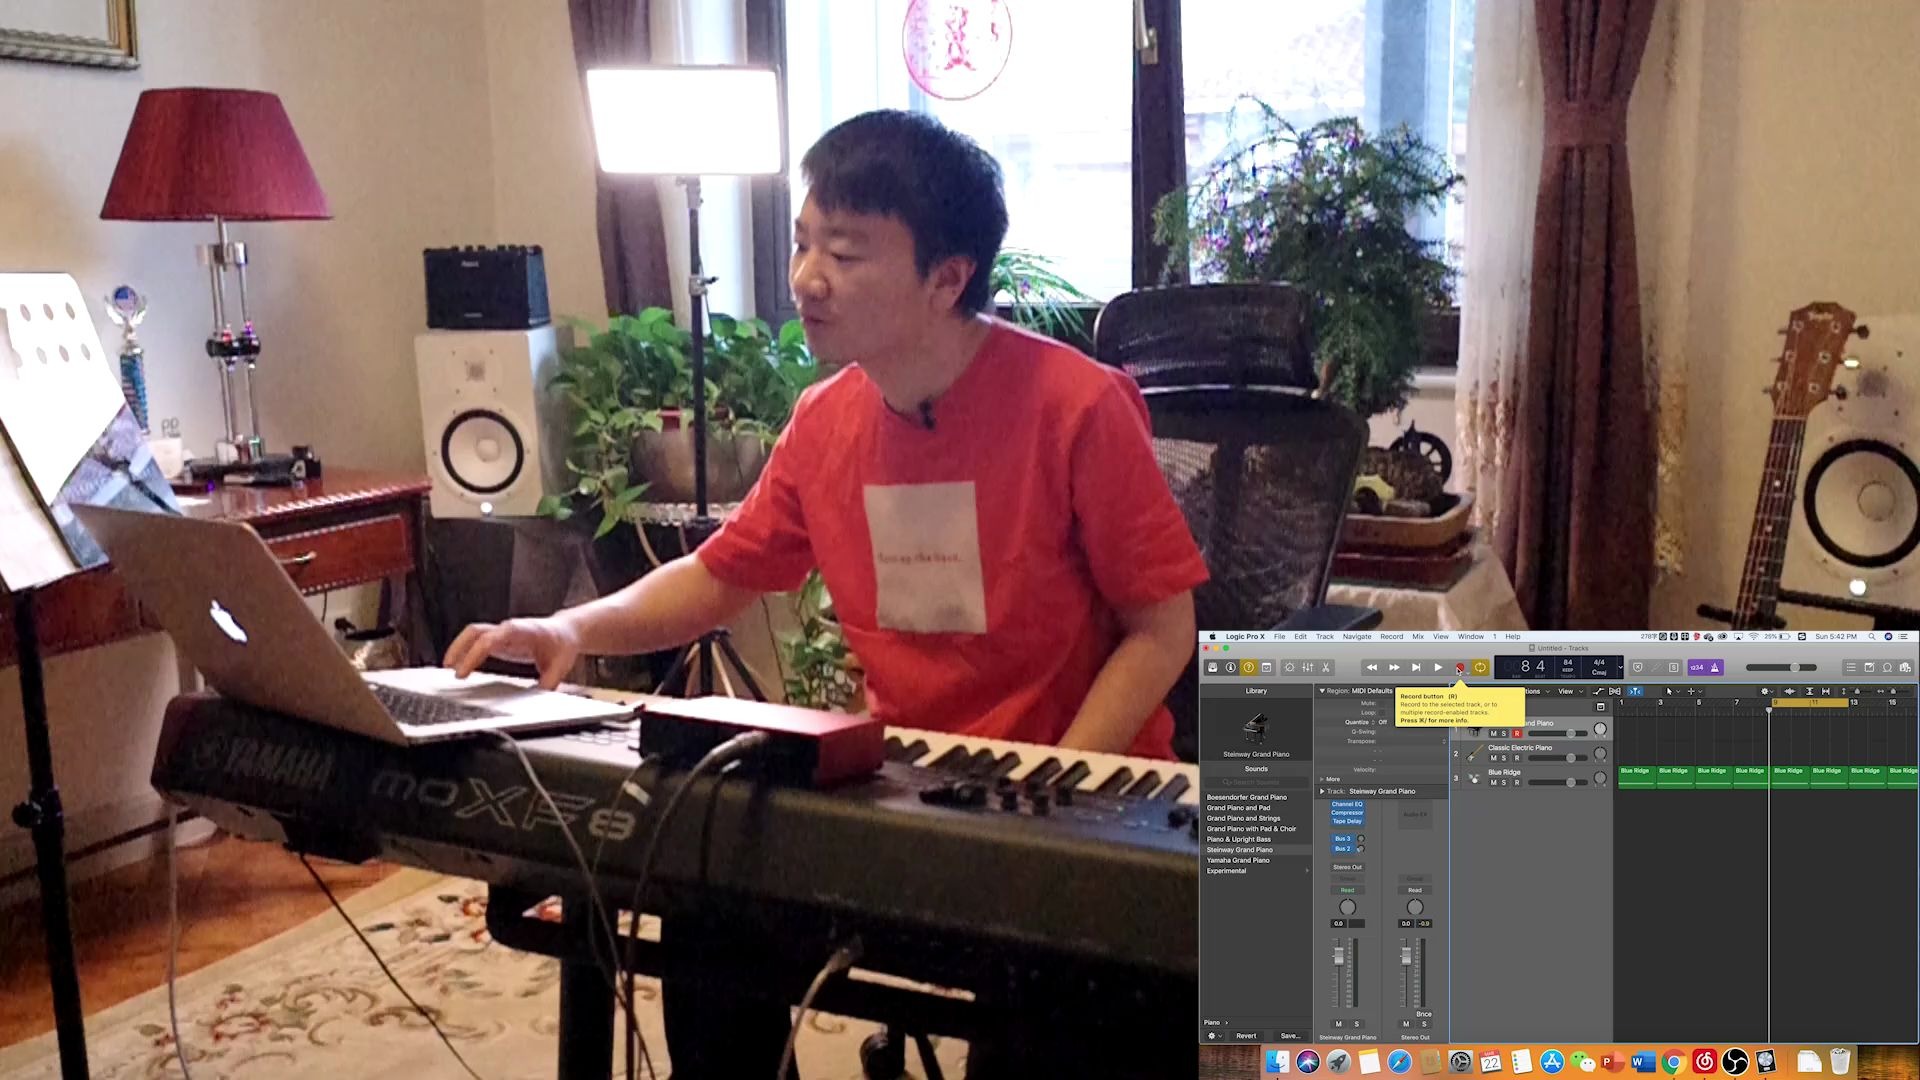Open the Cycle/Loop mode icon
This screenshot has height=1080, width=1920.
pos(1480,667)
